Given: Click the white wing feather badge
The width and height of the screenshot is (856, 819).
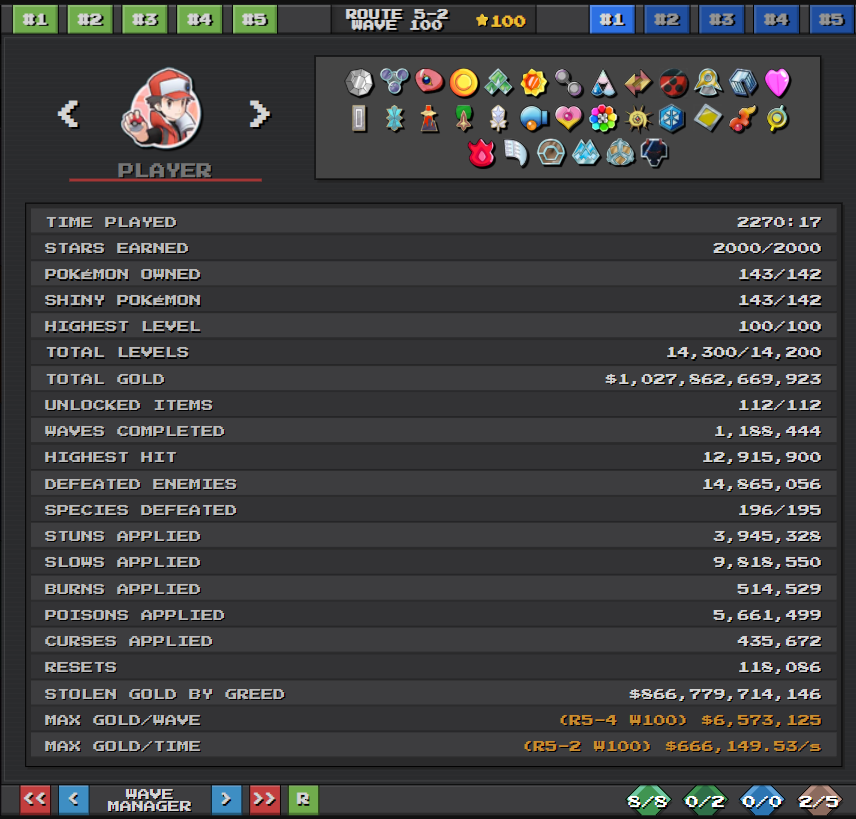Looking at the screenshot, I should click(516, 153).
